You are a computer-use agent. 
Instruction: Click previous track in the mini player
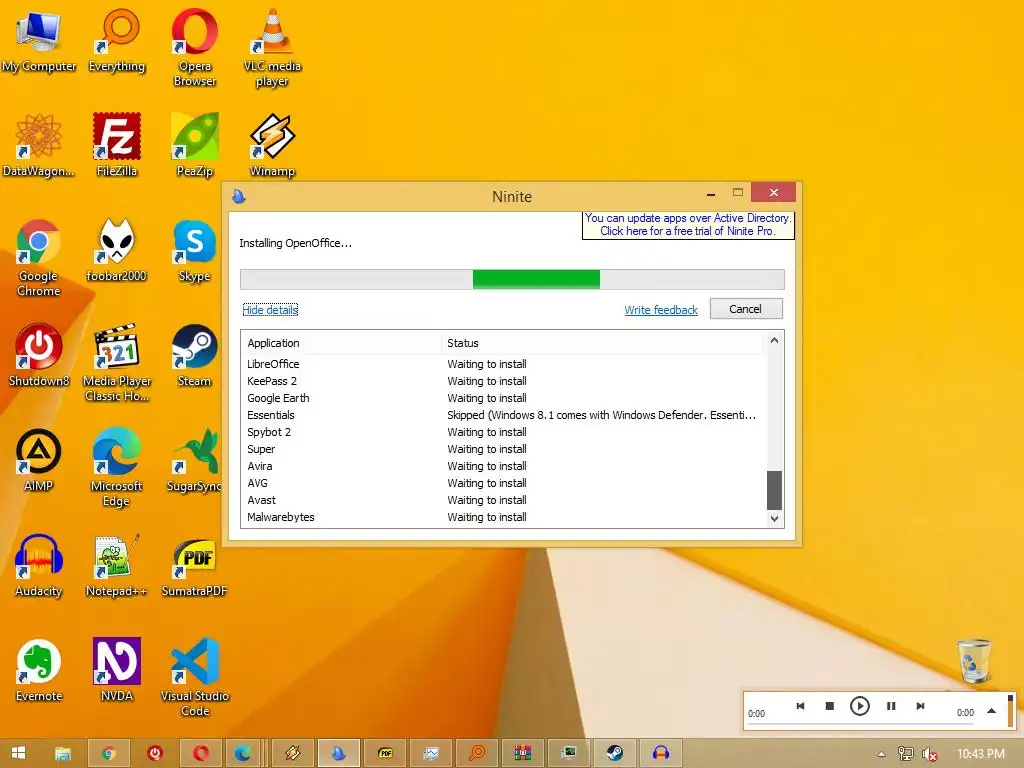point(800,706)
